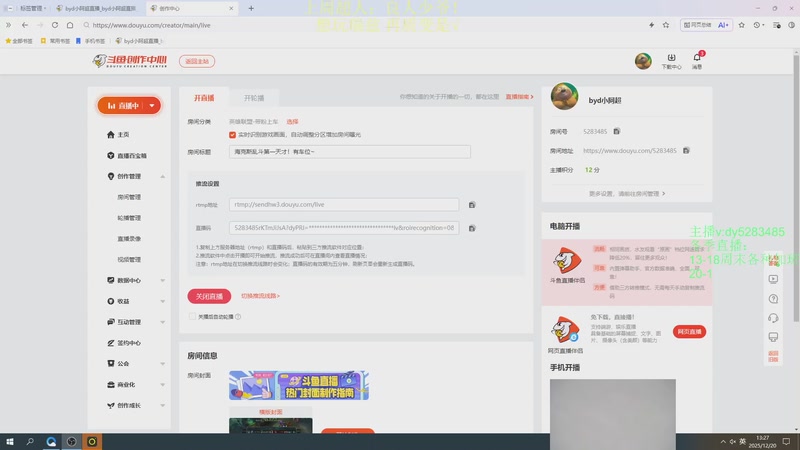
Task: Click the feedback monitor icon in floating bar
Action: 773,337
